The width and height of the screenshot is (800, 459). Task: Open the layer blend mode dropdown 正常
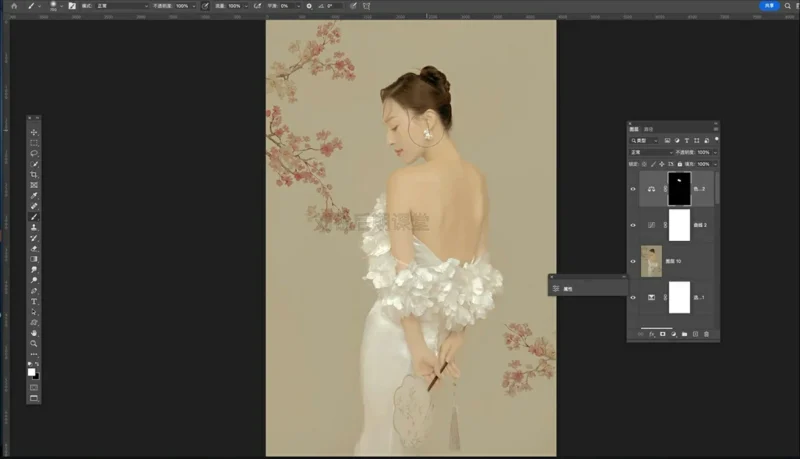[652, 152]
